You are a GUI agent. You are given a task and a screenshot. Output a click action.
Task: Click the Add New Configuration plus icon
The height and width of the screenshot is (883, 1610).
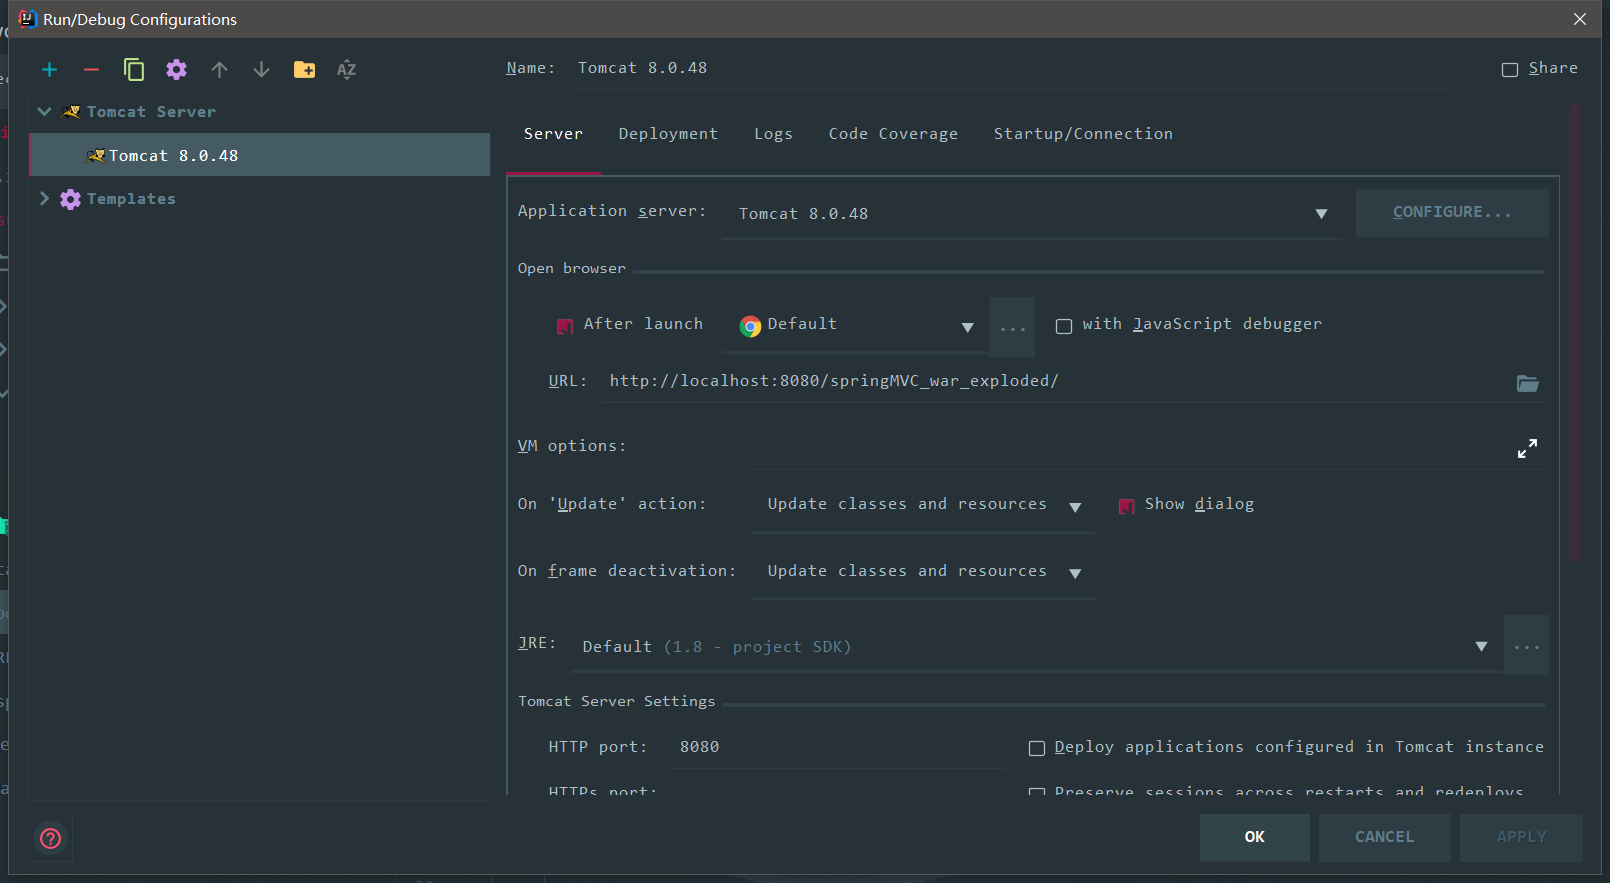[x=49, y=69]
